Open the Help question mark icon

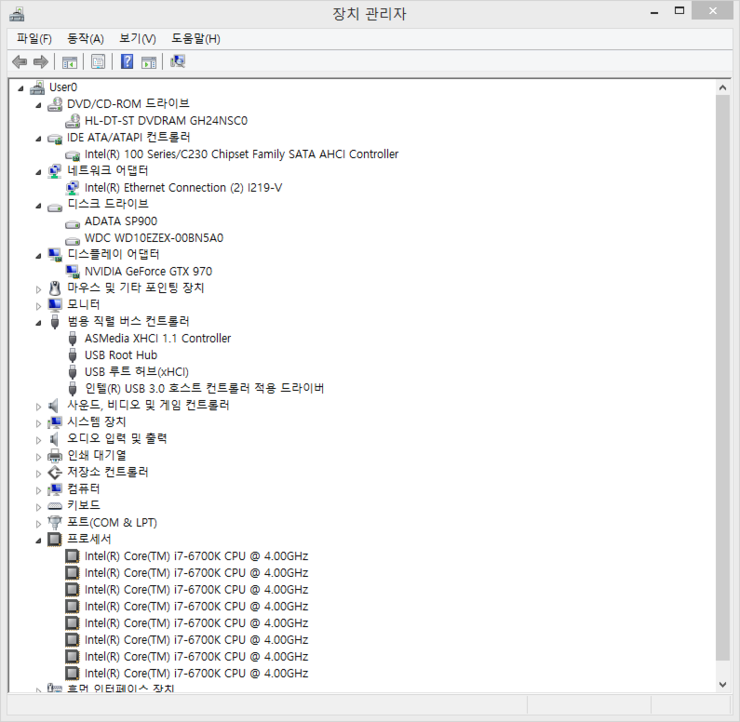pyautogui.click(x=127, y=62)
